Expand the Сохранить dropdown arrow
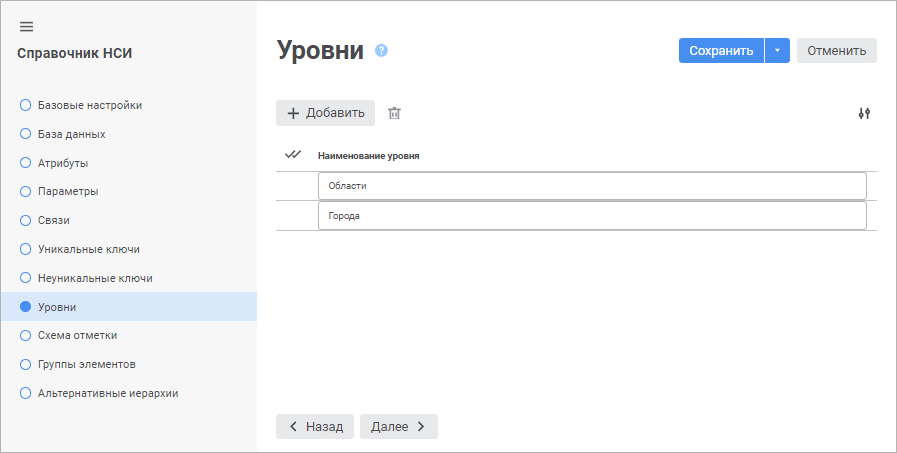This screenshot has height=453, width=897. pyautogui.click(x=777, y=51)
